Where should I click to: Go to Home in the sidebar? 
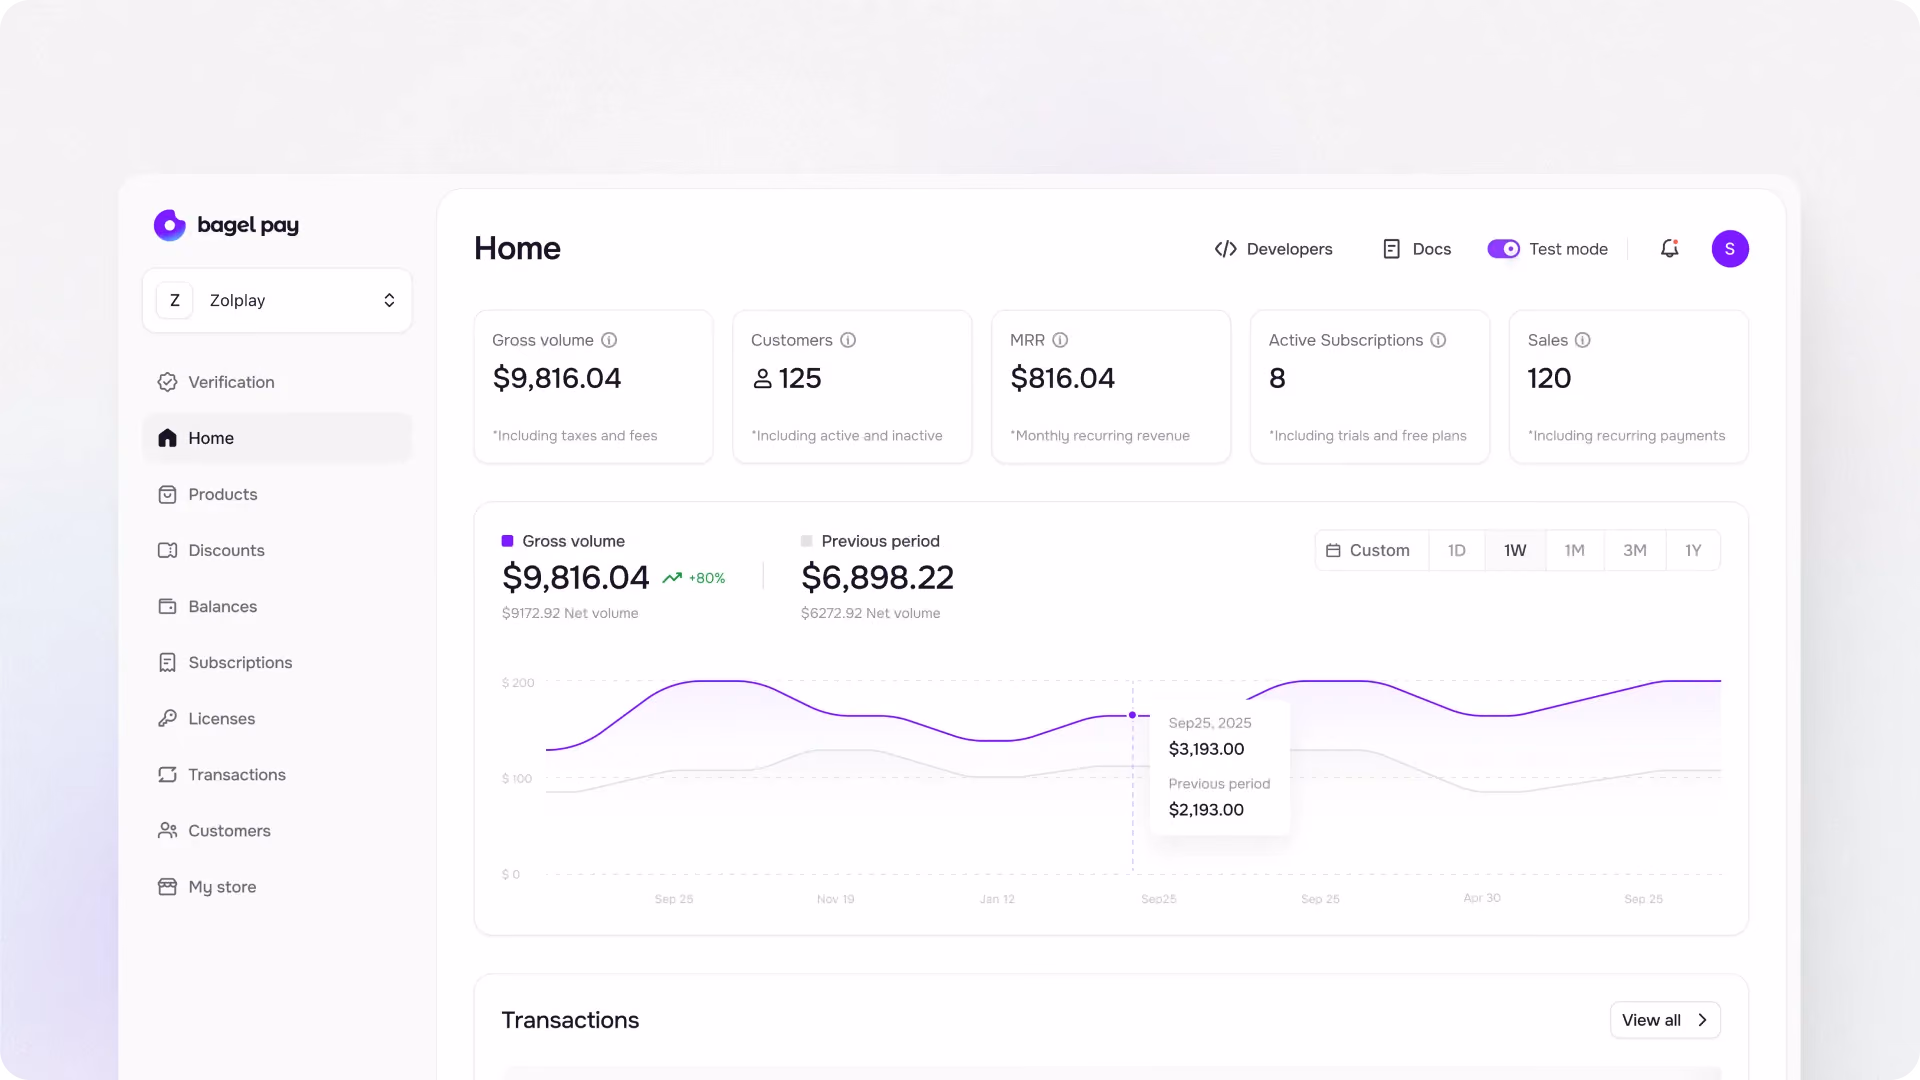coord(277,438)
